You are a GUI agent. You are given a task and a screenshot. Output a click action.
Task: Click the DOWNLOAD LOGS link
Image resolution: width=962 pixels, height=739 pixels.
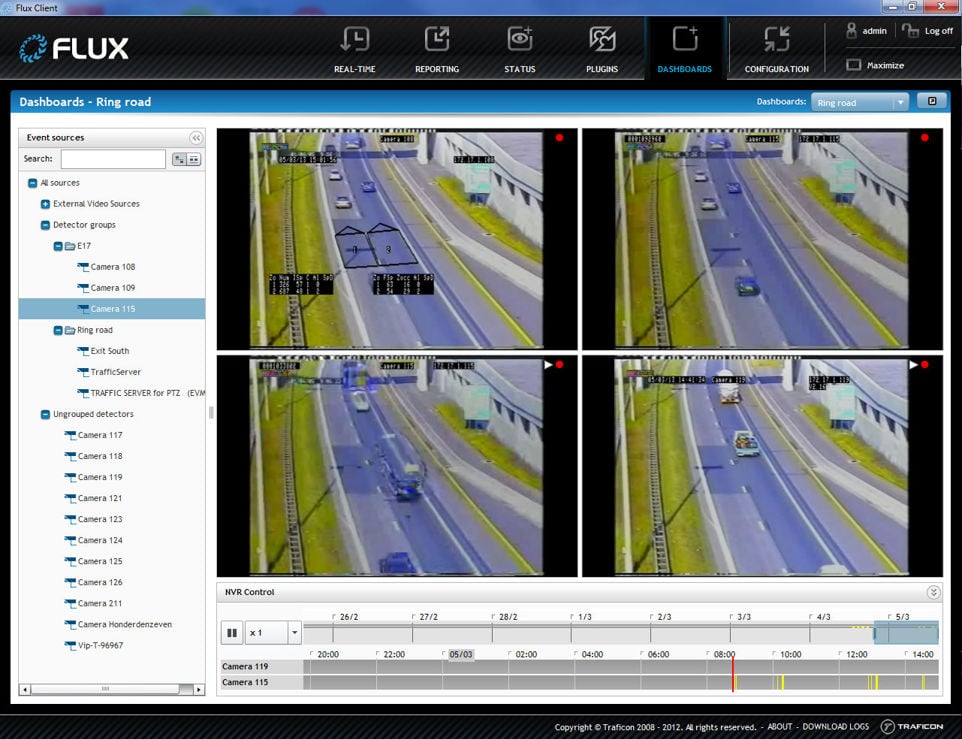pyautogui.click(x=835, y=727)
